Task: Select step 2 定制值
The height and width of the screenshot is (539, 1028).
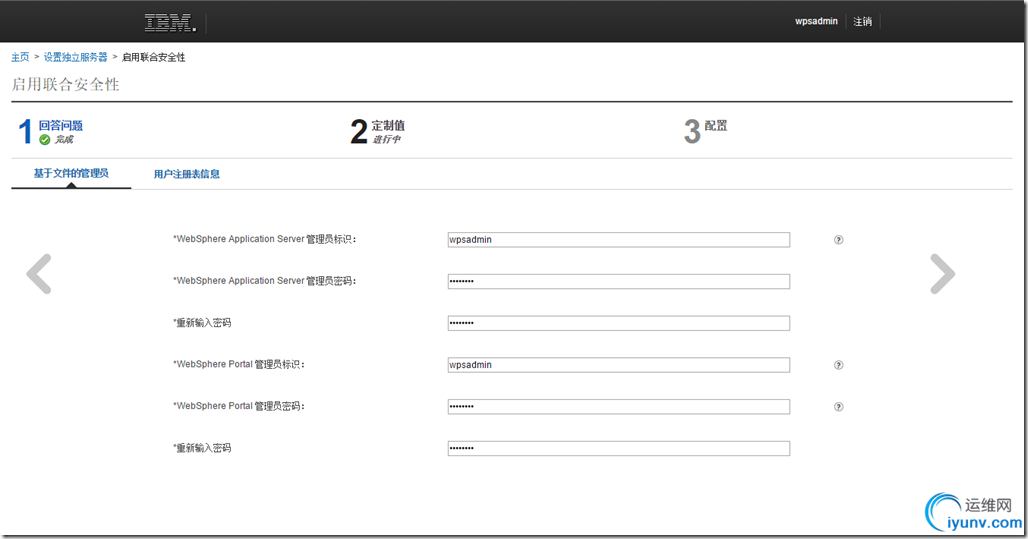Action: click(x=388, y=125)
